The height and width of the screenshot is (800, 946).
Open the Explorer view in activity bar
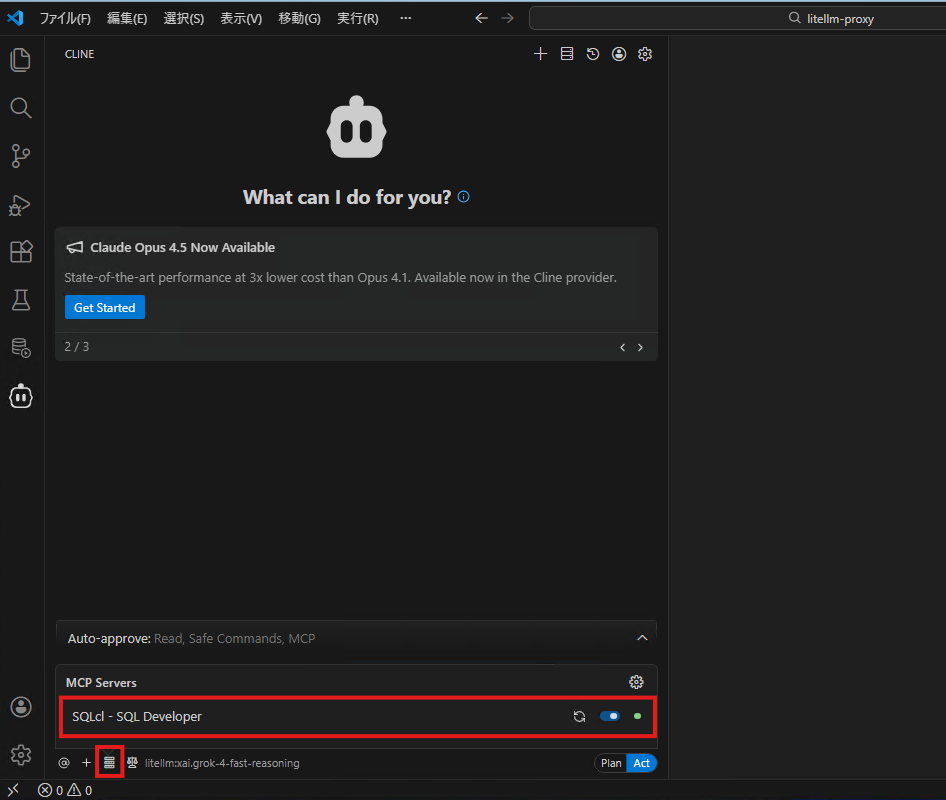[x=21, y=60]
